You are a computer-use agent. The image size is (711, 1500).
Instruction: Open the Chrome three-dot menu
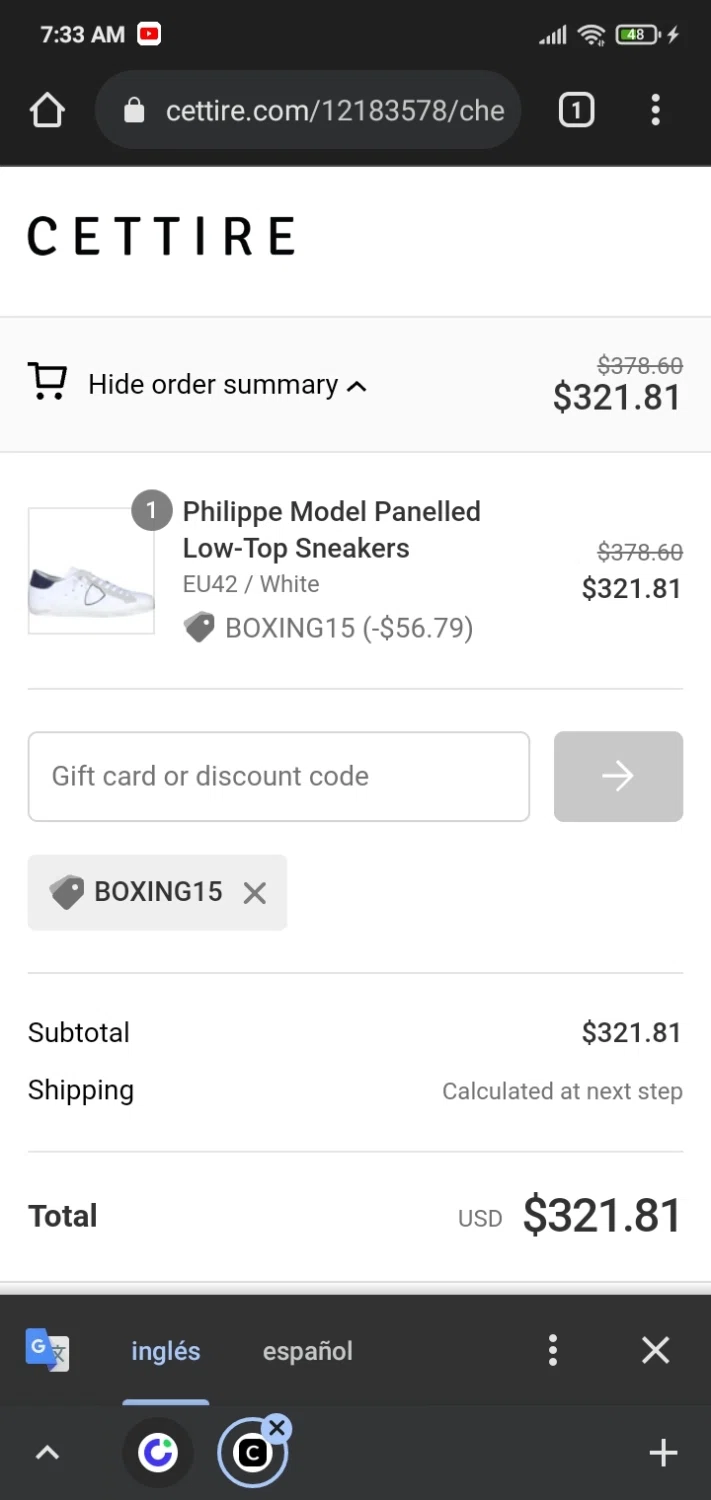coord(655,110)
